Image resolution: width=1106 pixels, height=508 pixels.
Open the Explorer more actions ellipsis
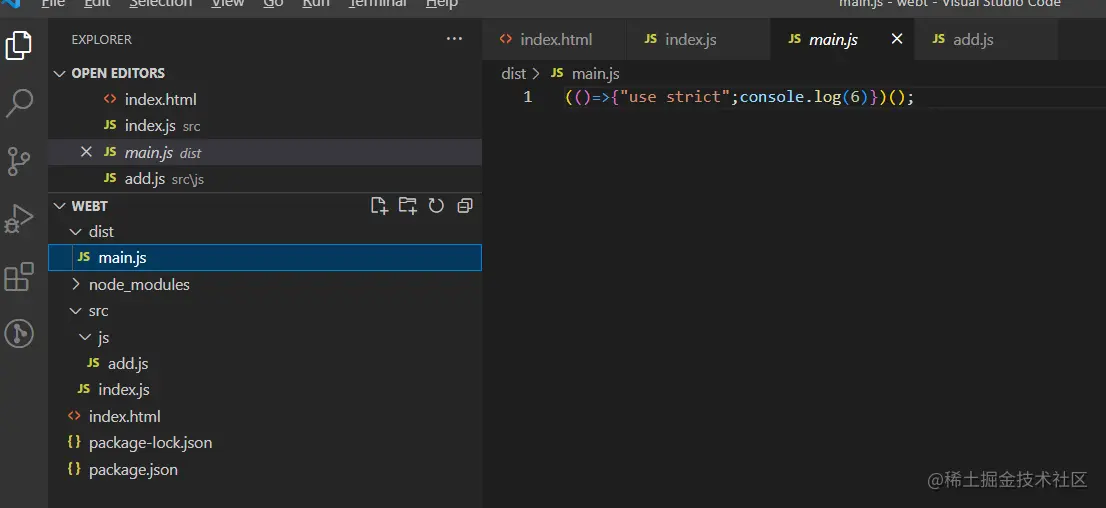point(455,40)
